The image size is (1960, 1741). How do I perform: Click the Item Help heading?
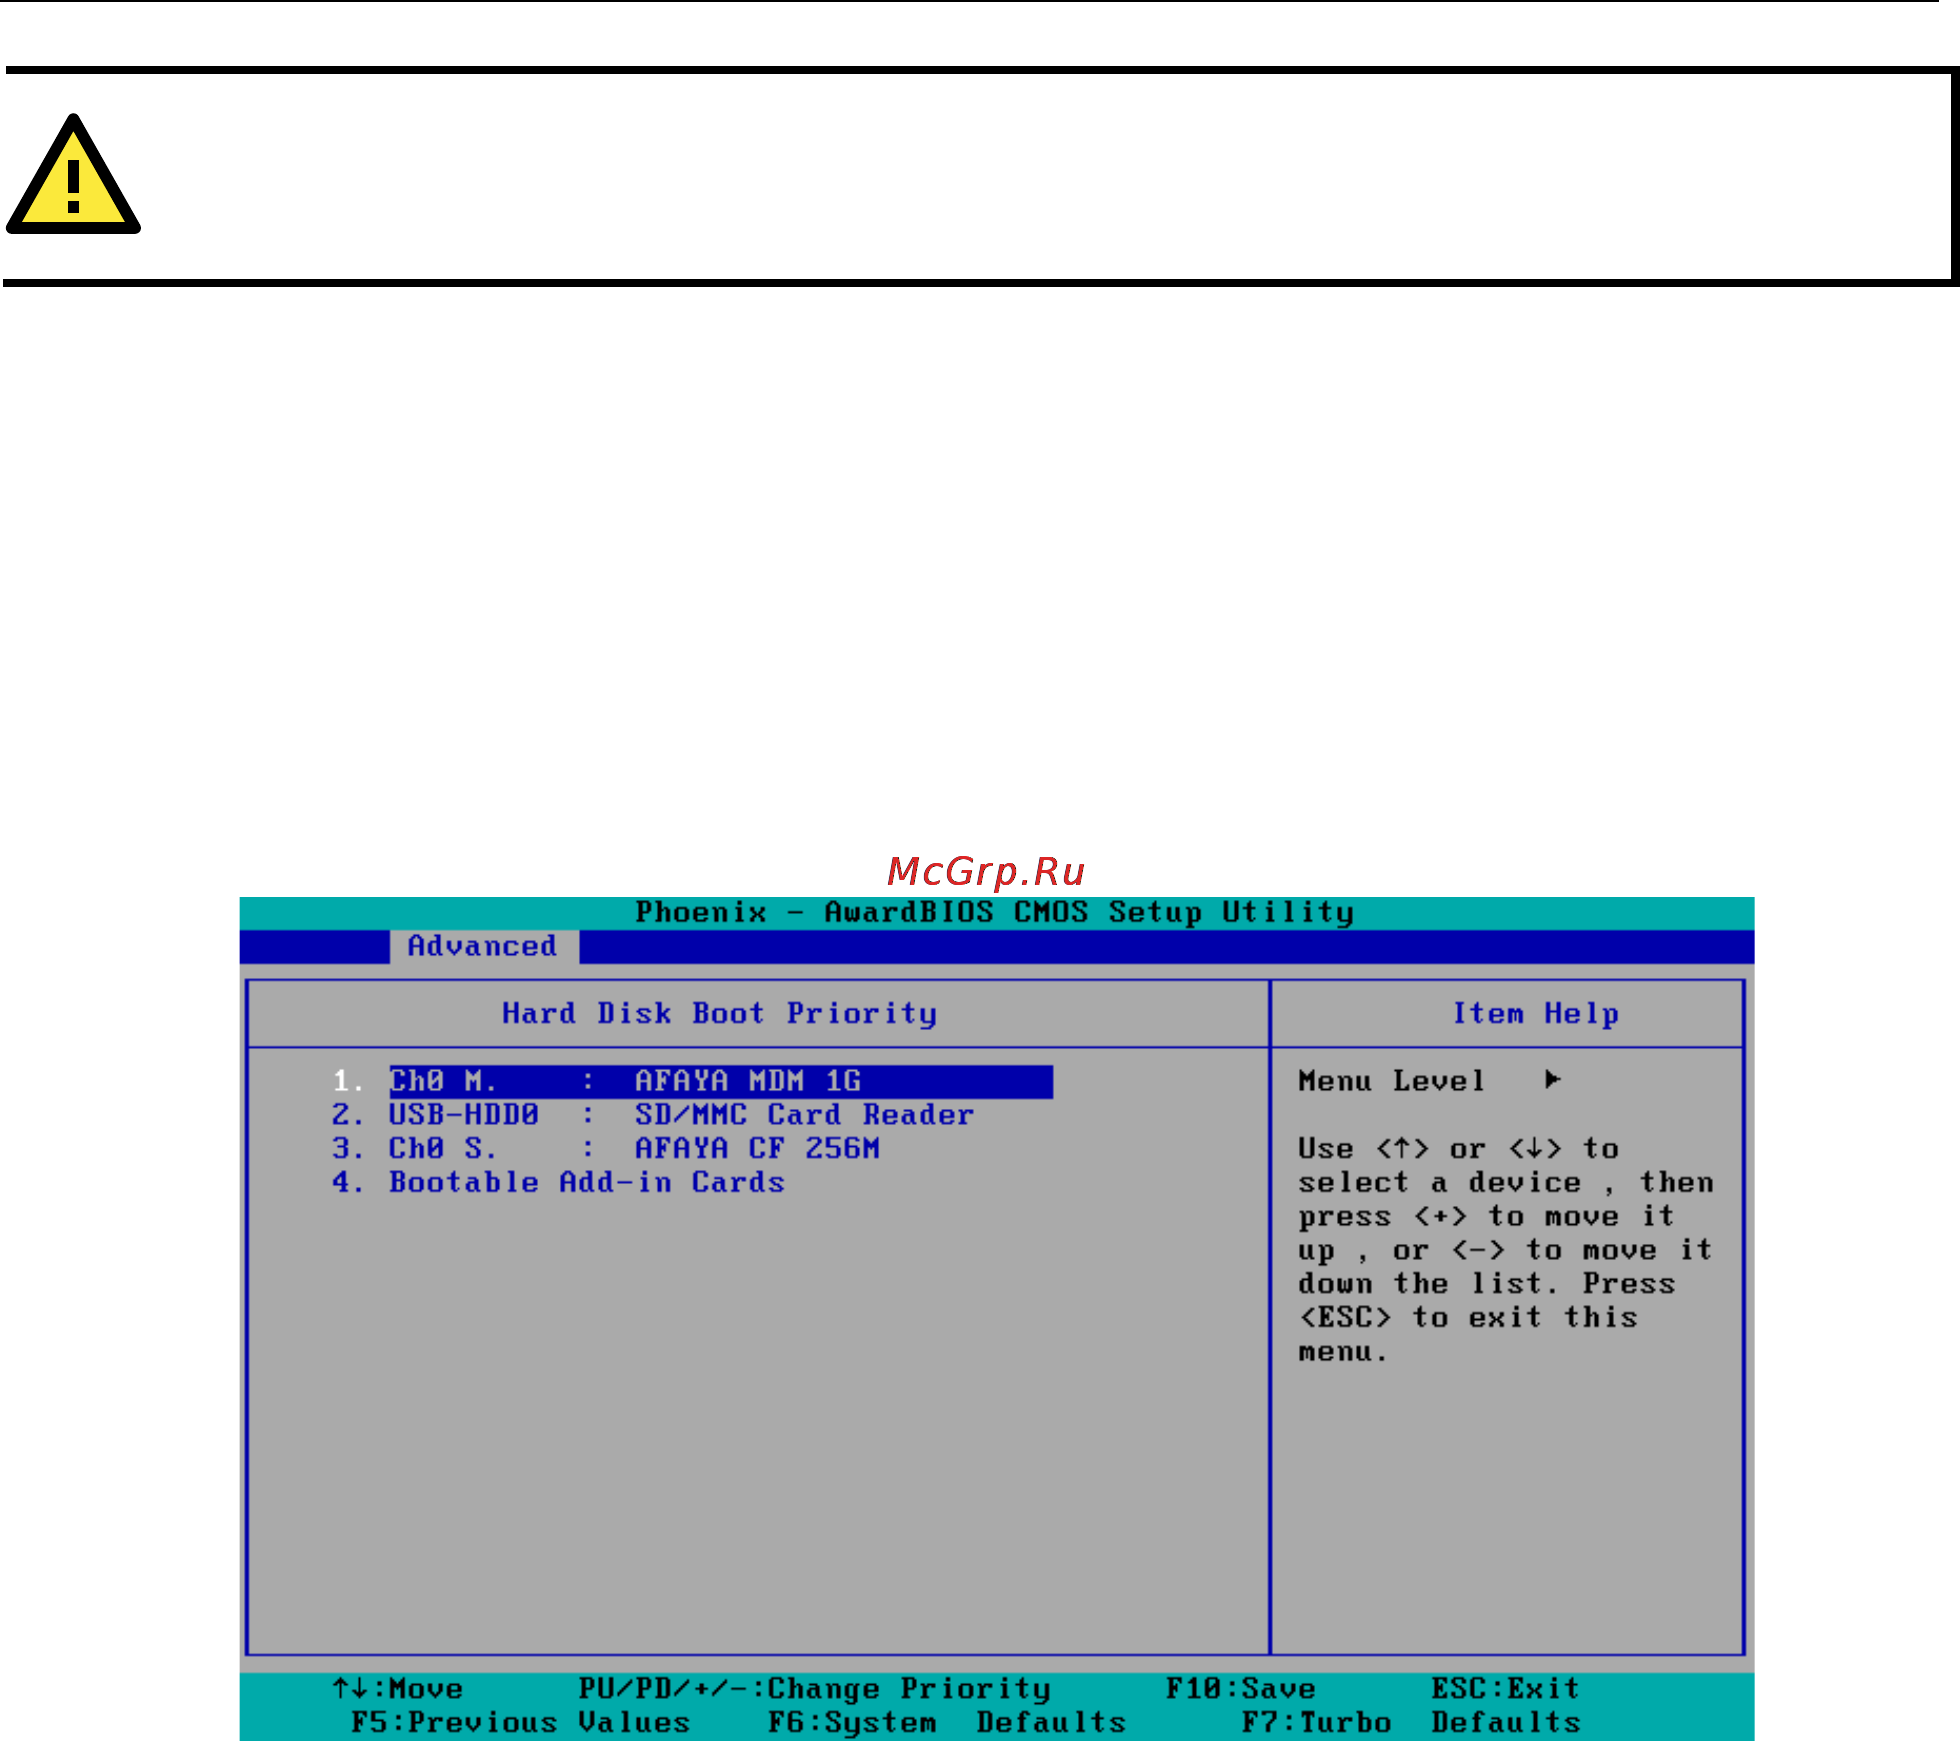[x=1535, y=1014]
